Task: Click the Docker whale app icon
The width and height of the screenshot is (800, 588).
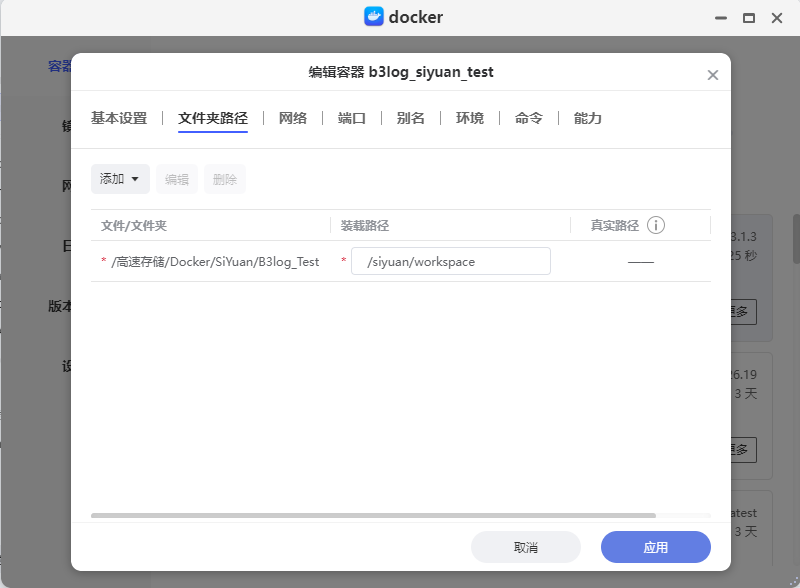Action: tap(374, 17)
